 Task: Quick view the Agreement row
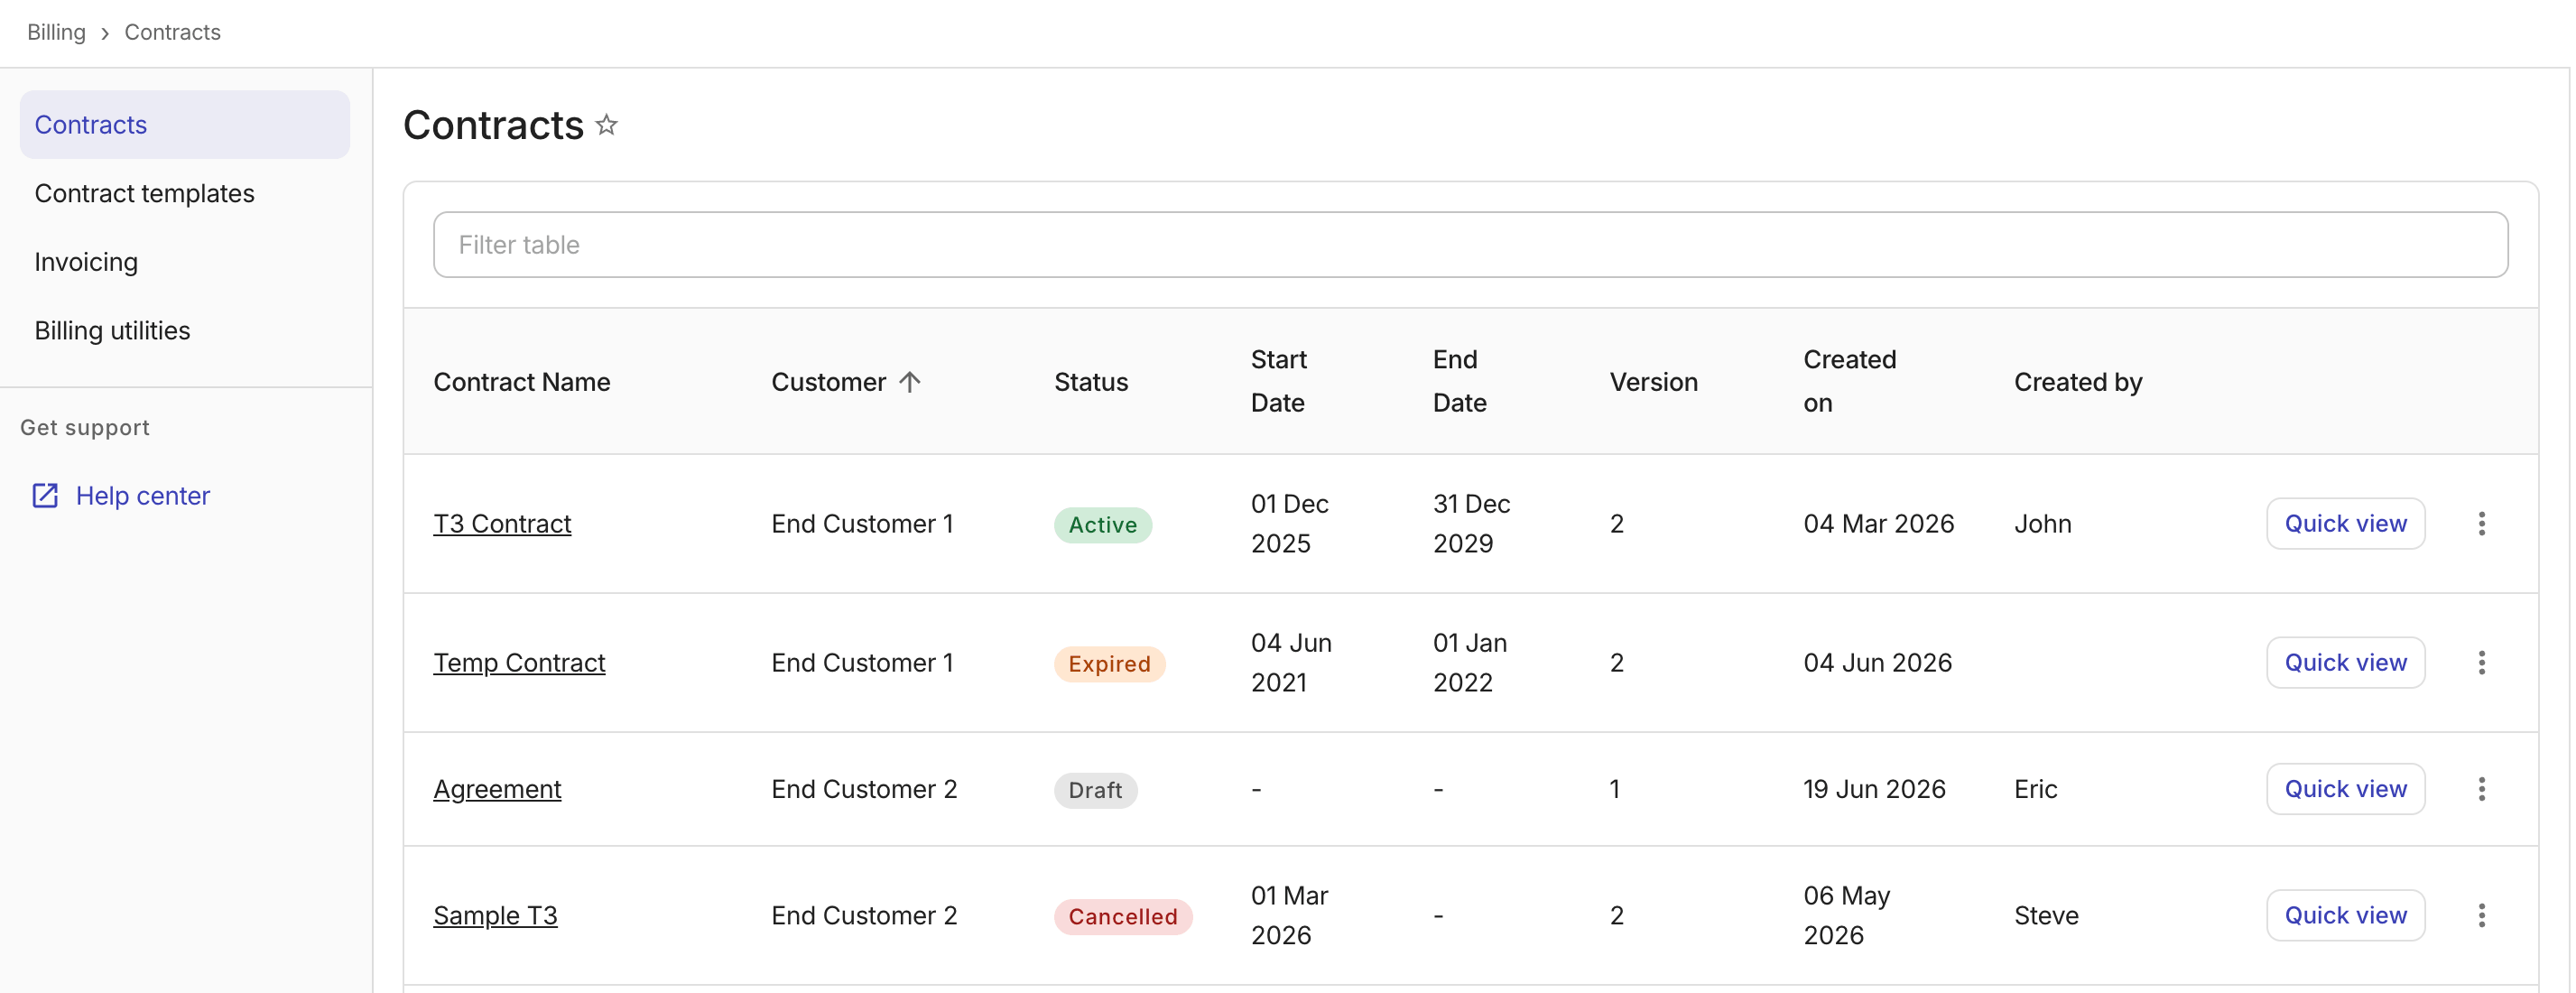[x=2345, y=789]
